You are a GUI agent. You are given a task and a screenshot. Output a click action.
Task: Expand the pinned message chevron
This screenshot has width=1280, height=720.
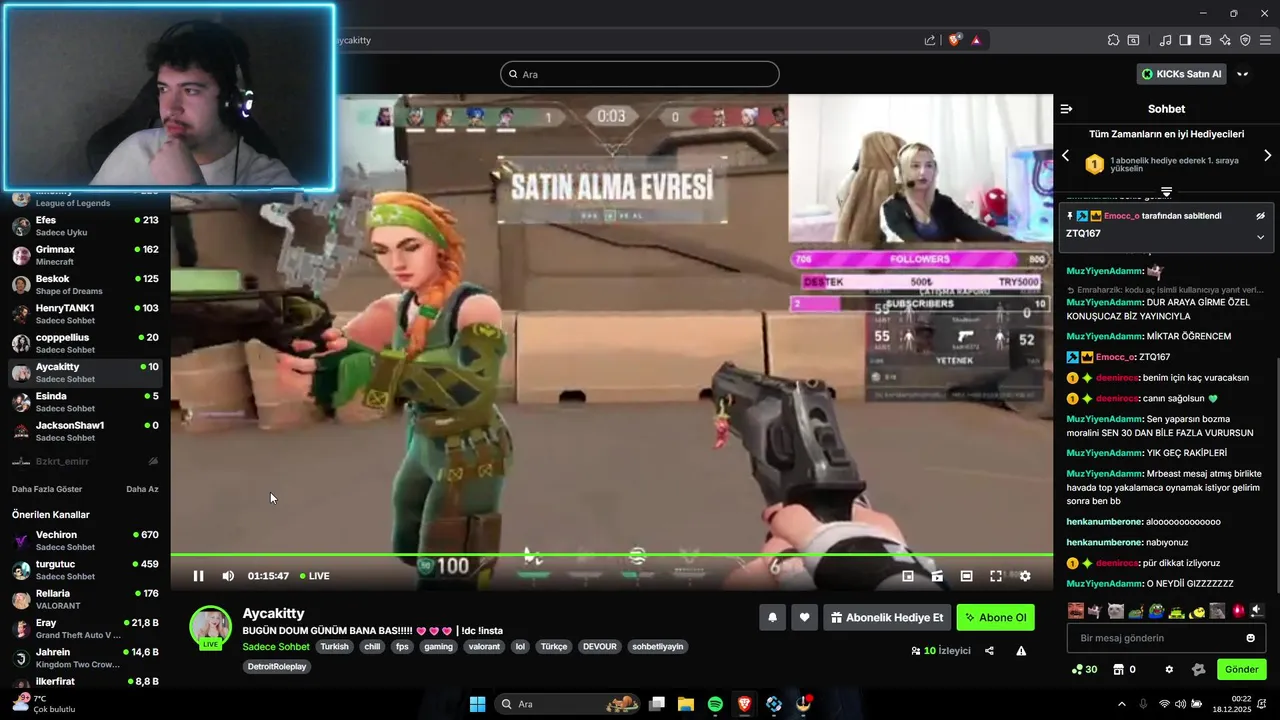1260,237
